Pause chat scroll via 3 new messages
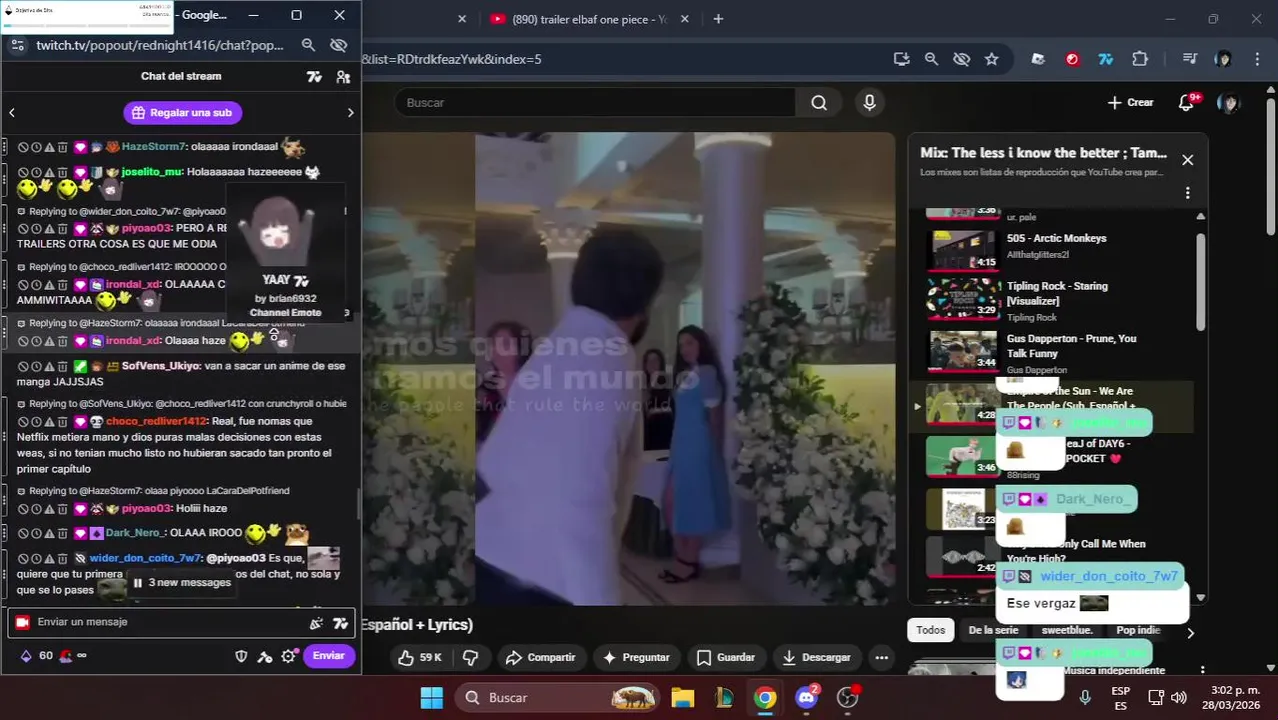1278x720 pixels. coord(181,583)
